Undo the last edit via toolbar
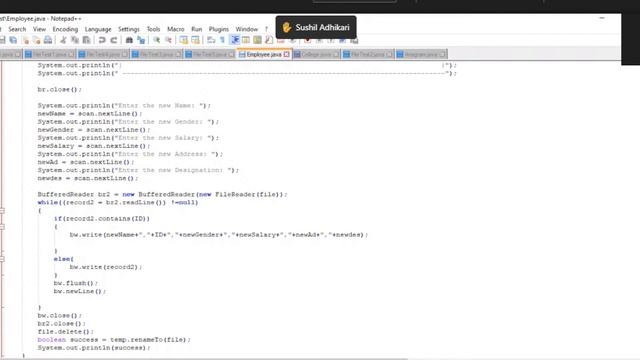The width and height of the screenshot is (640, 360). coord(102,40)
